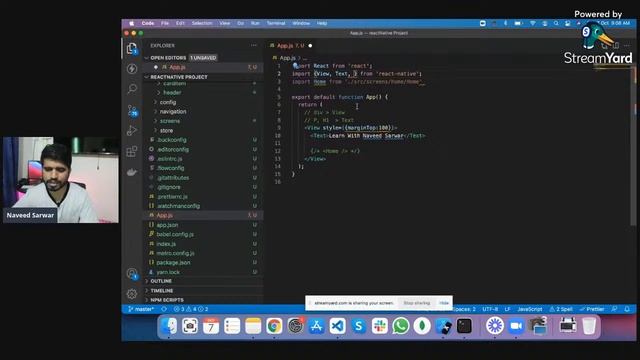The width and height of the screenshot is (640, 360).
Task: Click the feedback icon in status bar
Action: pyautogui.click(x=614, y=309)
